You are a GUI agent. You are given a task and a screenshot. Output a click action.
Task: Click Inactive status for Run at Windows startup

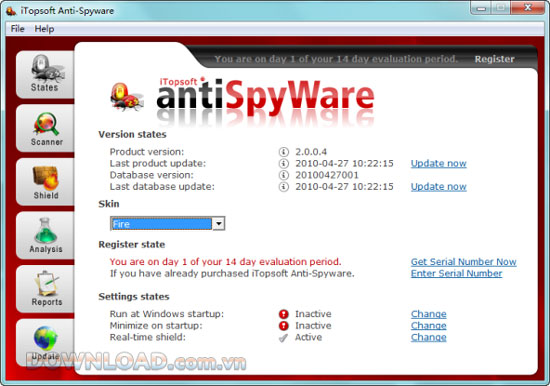pyautogui.click(x=313, y=314)
